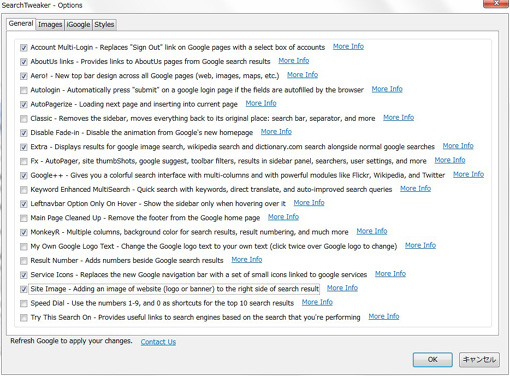
Task: Uncheck the Extra results checkbox
Action: (x=23, y=147)
